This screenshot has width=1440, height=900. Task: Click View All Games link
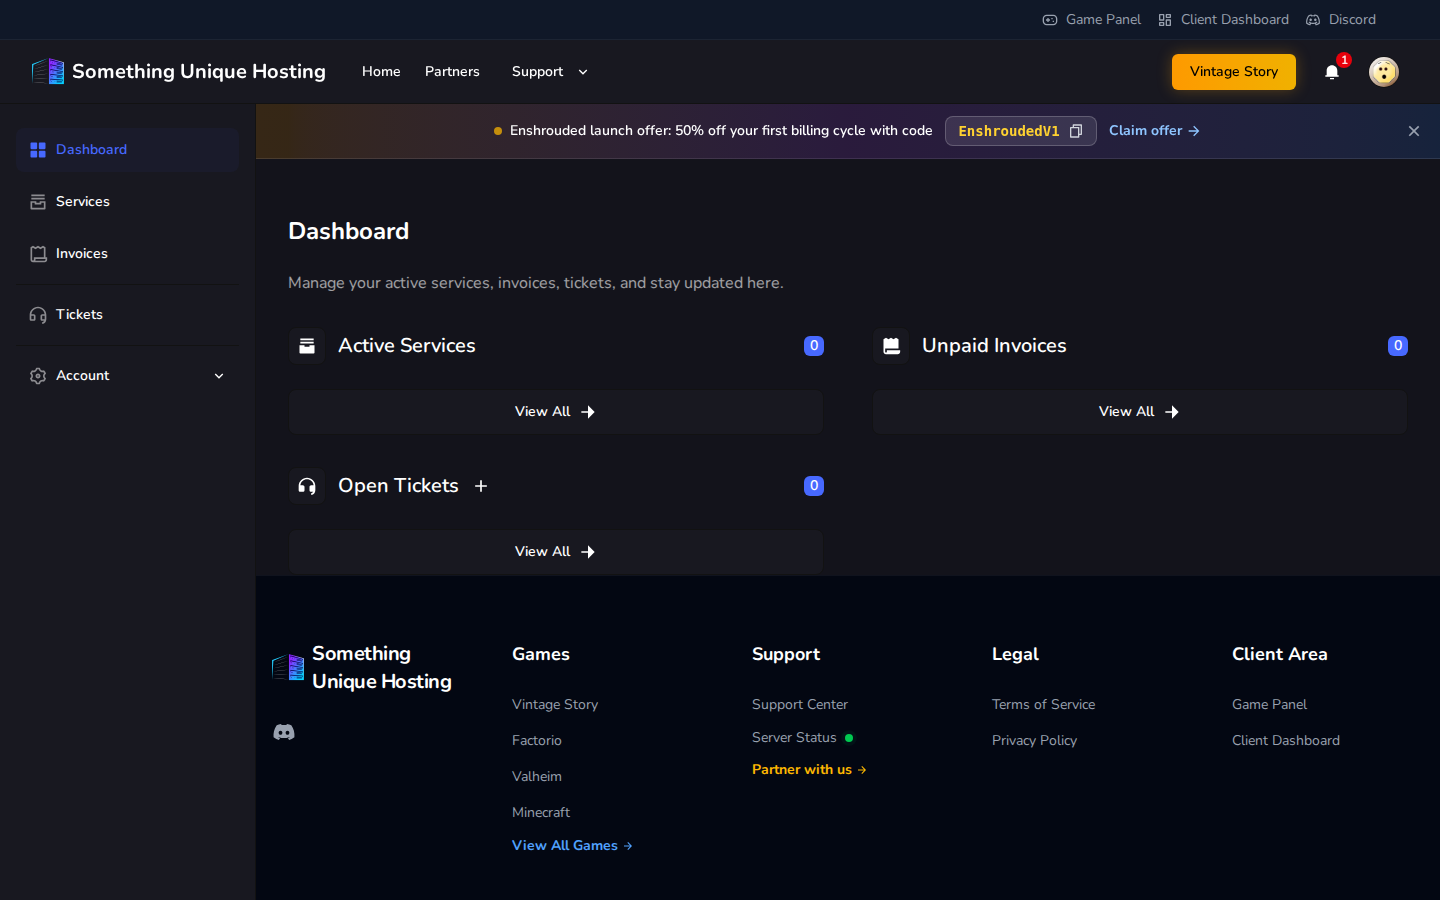click(572, 846)
